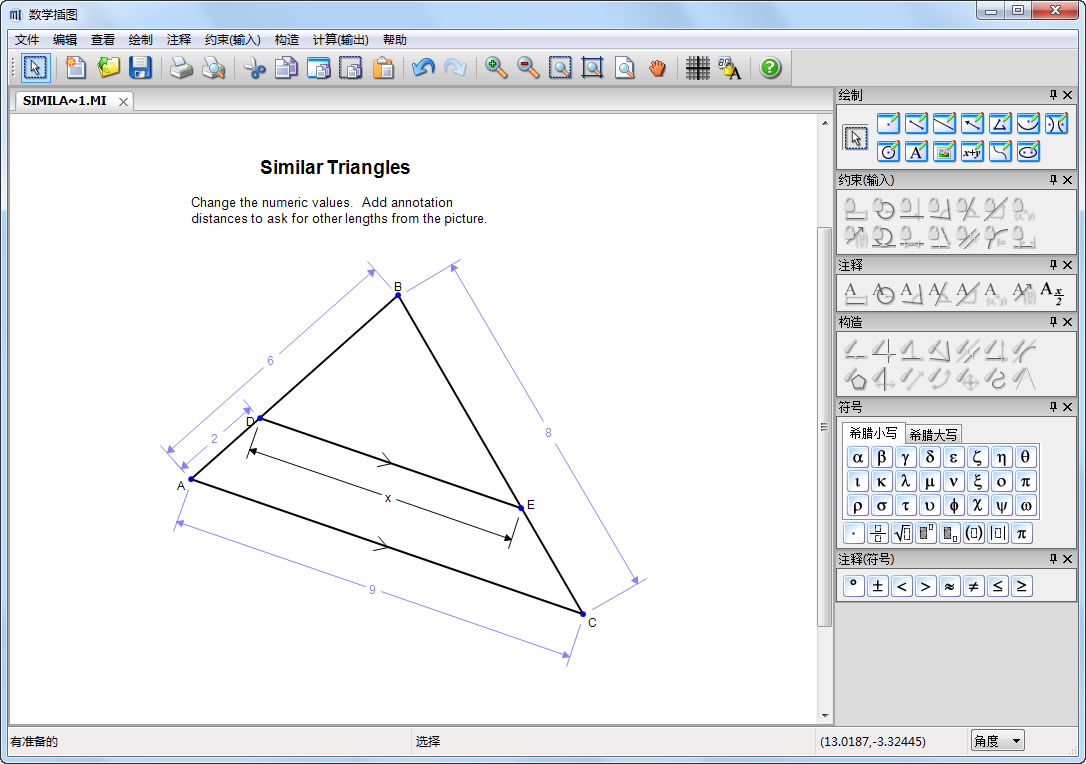Click the ≈ approximately equal symbol button
The width and height of the screenshot is (1086, 764).
pyautogui.click(x=949, y=586)
